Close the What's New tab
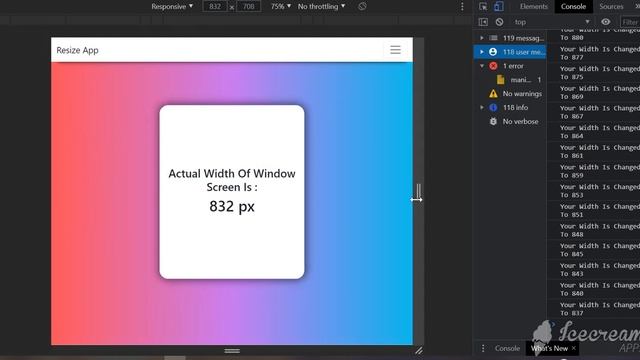 click(x=573, y=348)
